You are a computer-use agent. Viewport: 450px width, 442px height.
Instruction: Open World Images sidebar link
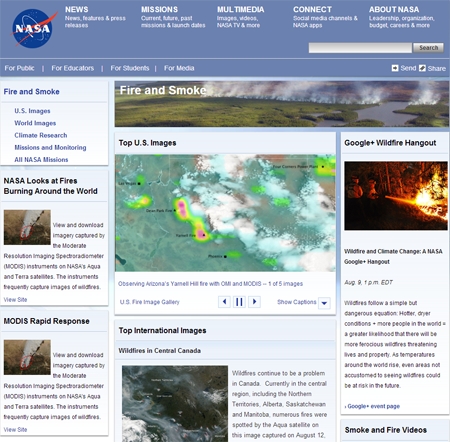coord(35,123)
